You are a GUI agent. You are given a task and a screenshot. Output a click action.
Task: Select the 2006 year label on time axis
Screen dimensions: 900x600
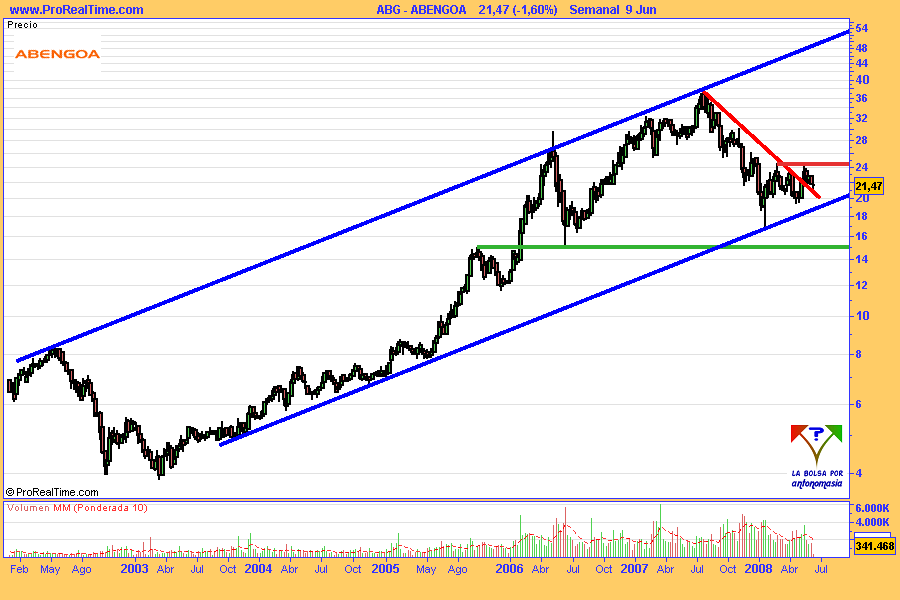tap(509, 569)
